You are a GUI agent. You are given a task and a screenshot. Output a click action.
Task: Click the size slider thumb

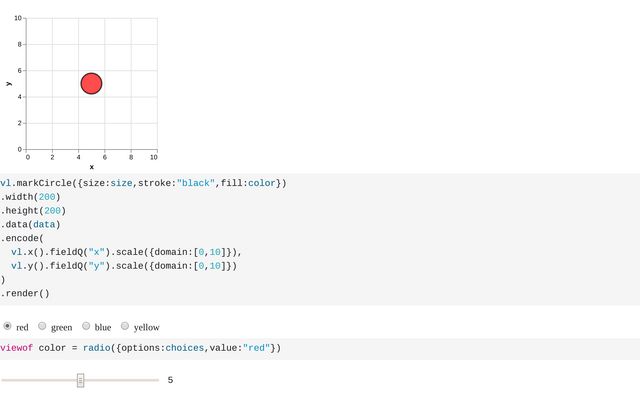tap(81, 380)
